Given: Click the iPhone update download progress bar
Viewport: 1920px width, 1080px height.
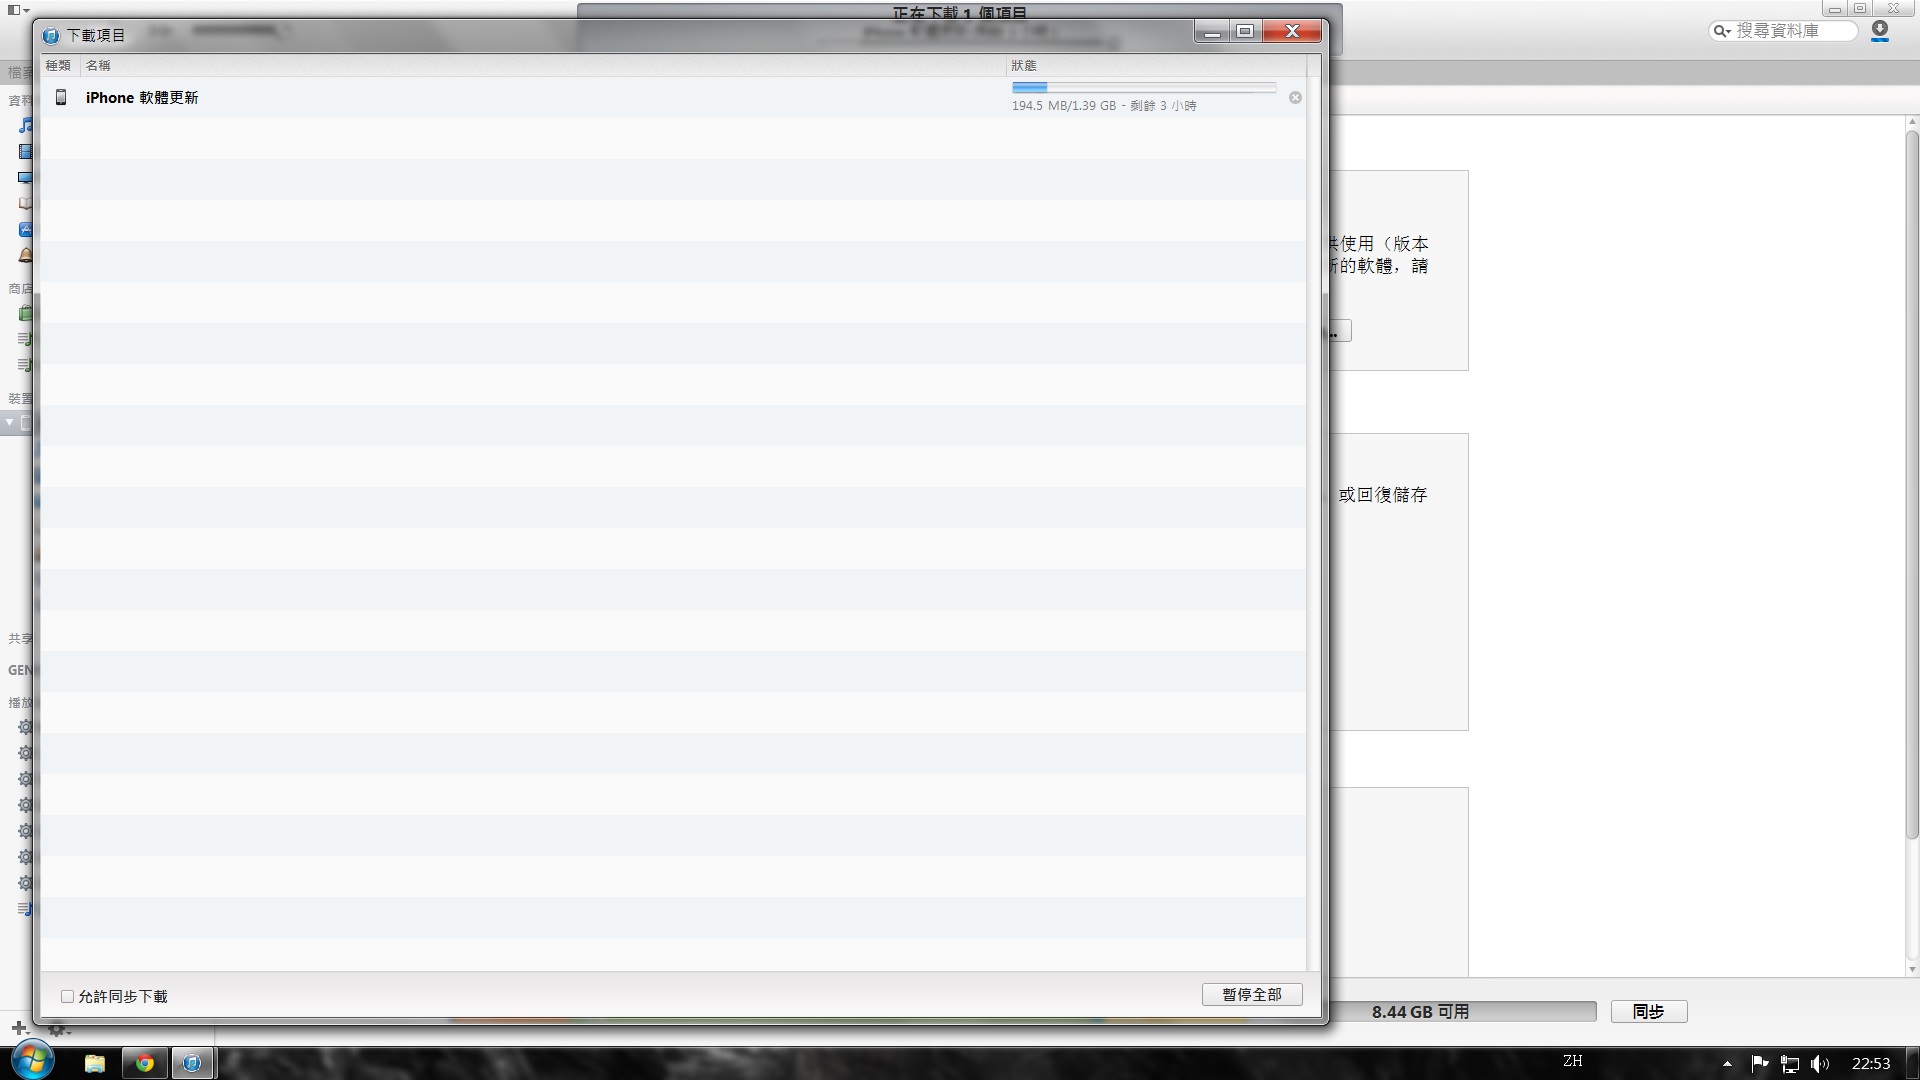Looking at the screenshot, I should click(1144, 88).
